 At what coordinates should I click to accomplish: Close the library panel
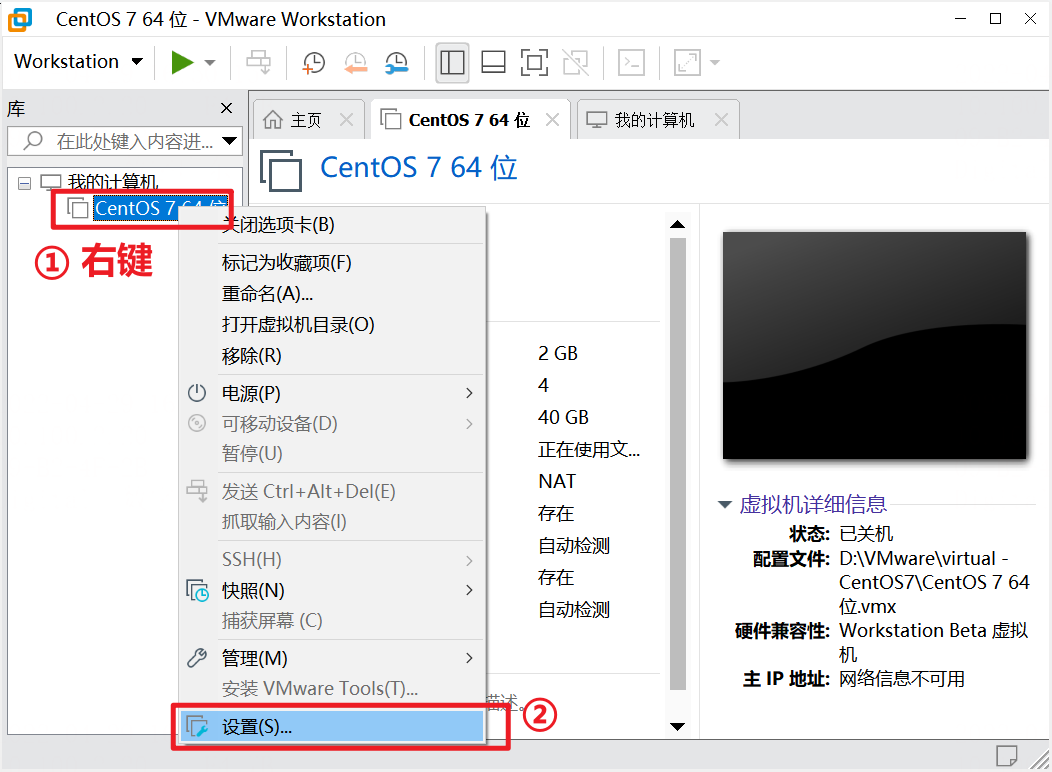227,108
